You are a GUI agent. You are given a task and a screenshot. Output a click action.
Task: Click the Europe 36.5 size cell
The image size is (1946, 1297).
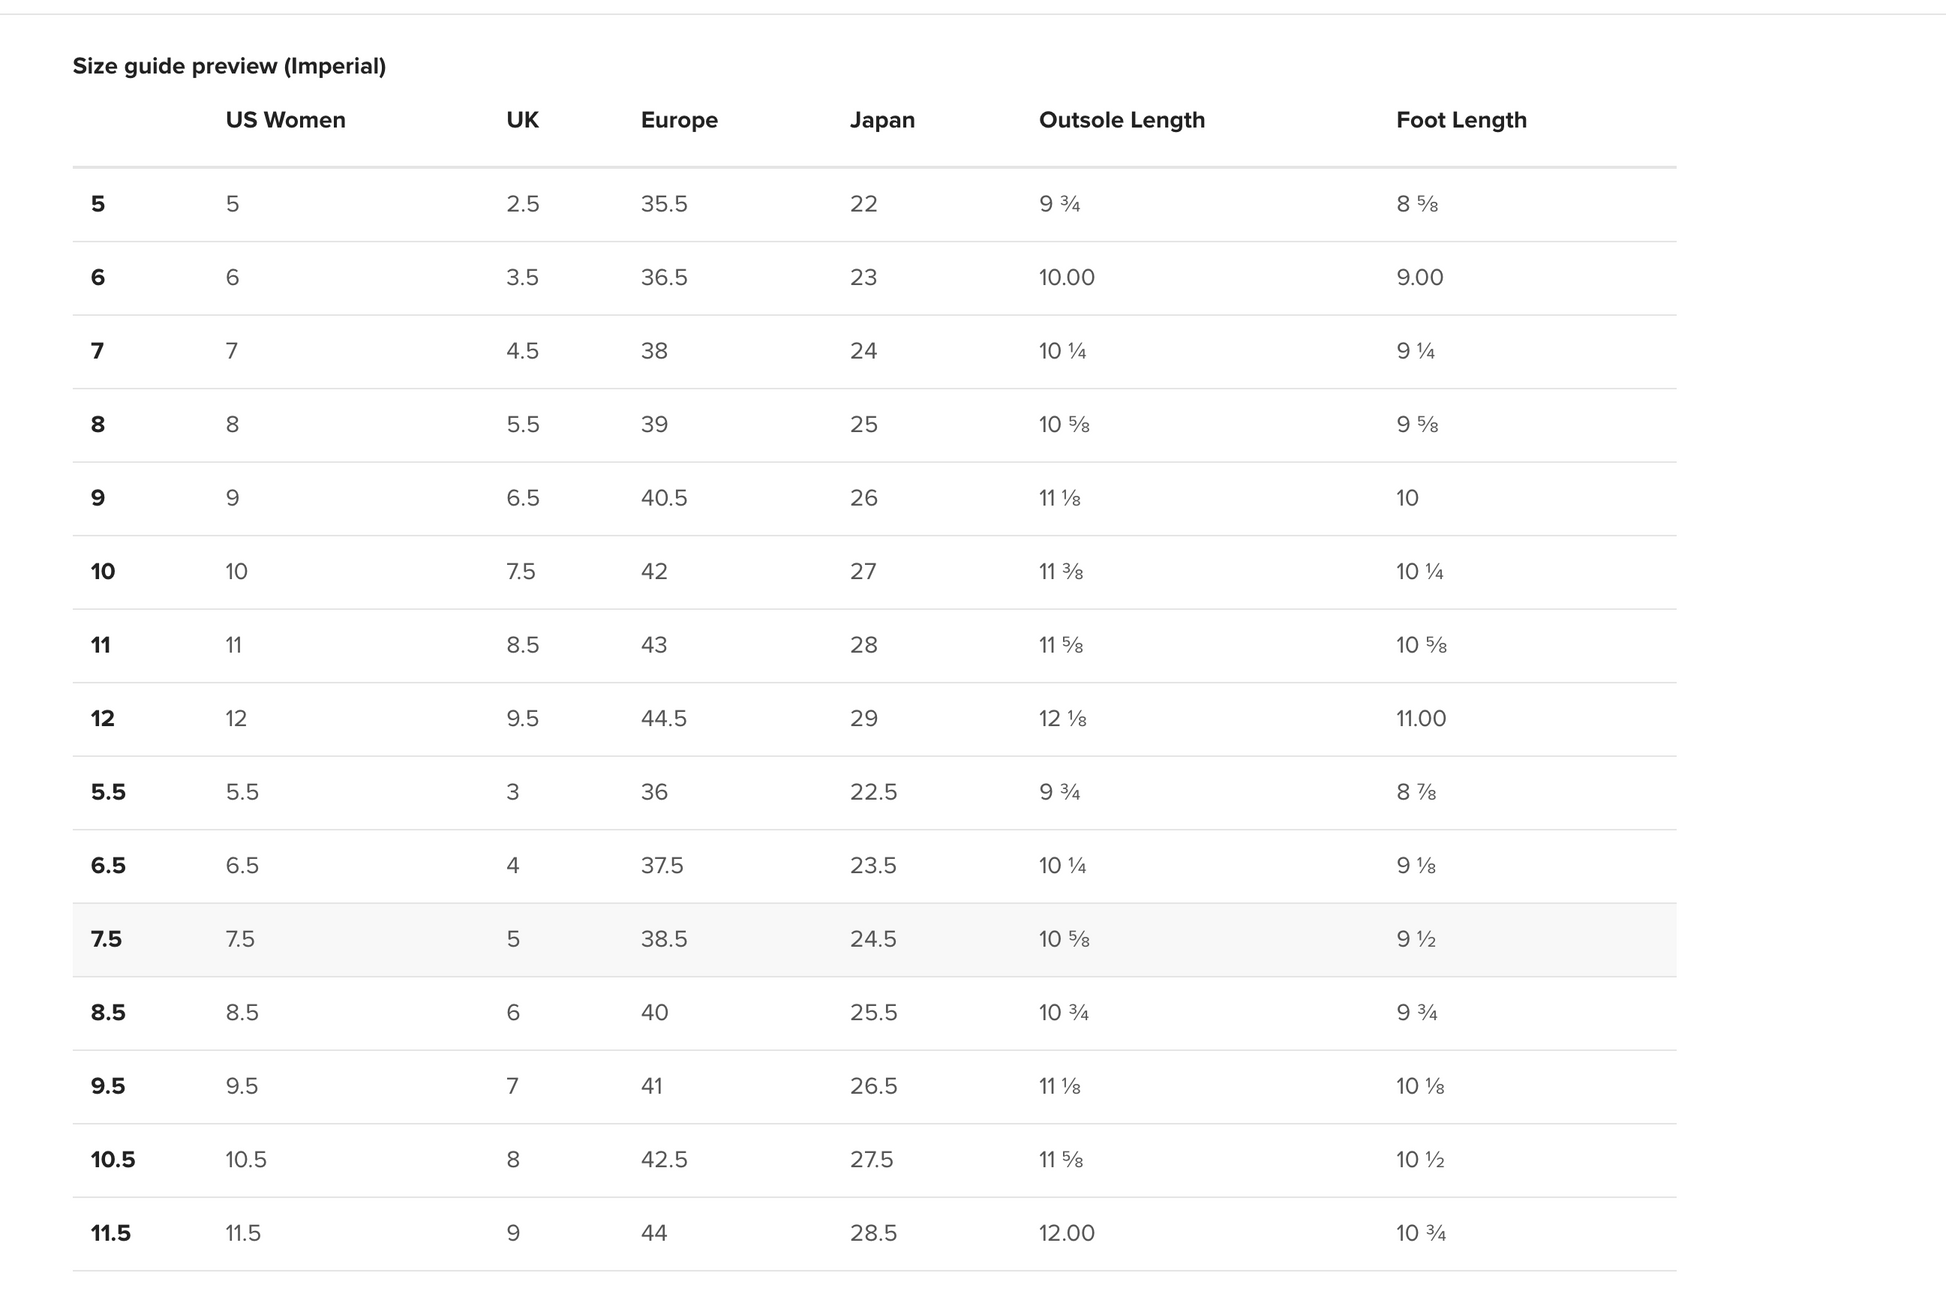tap(664, 277)
